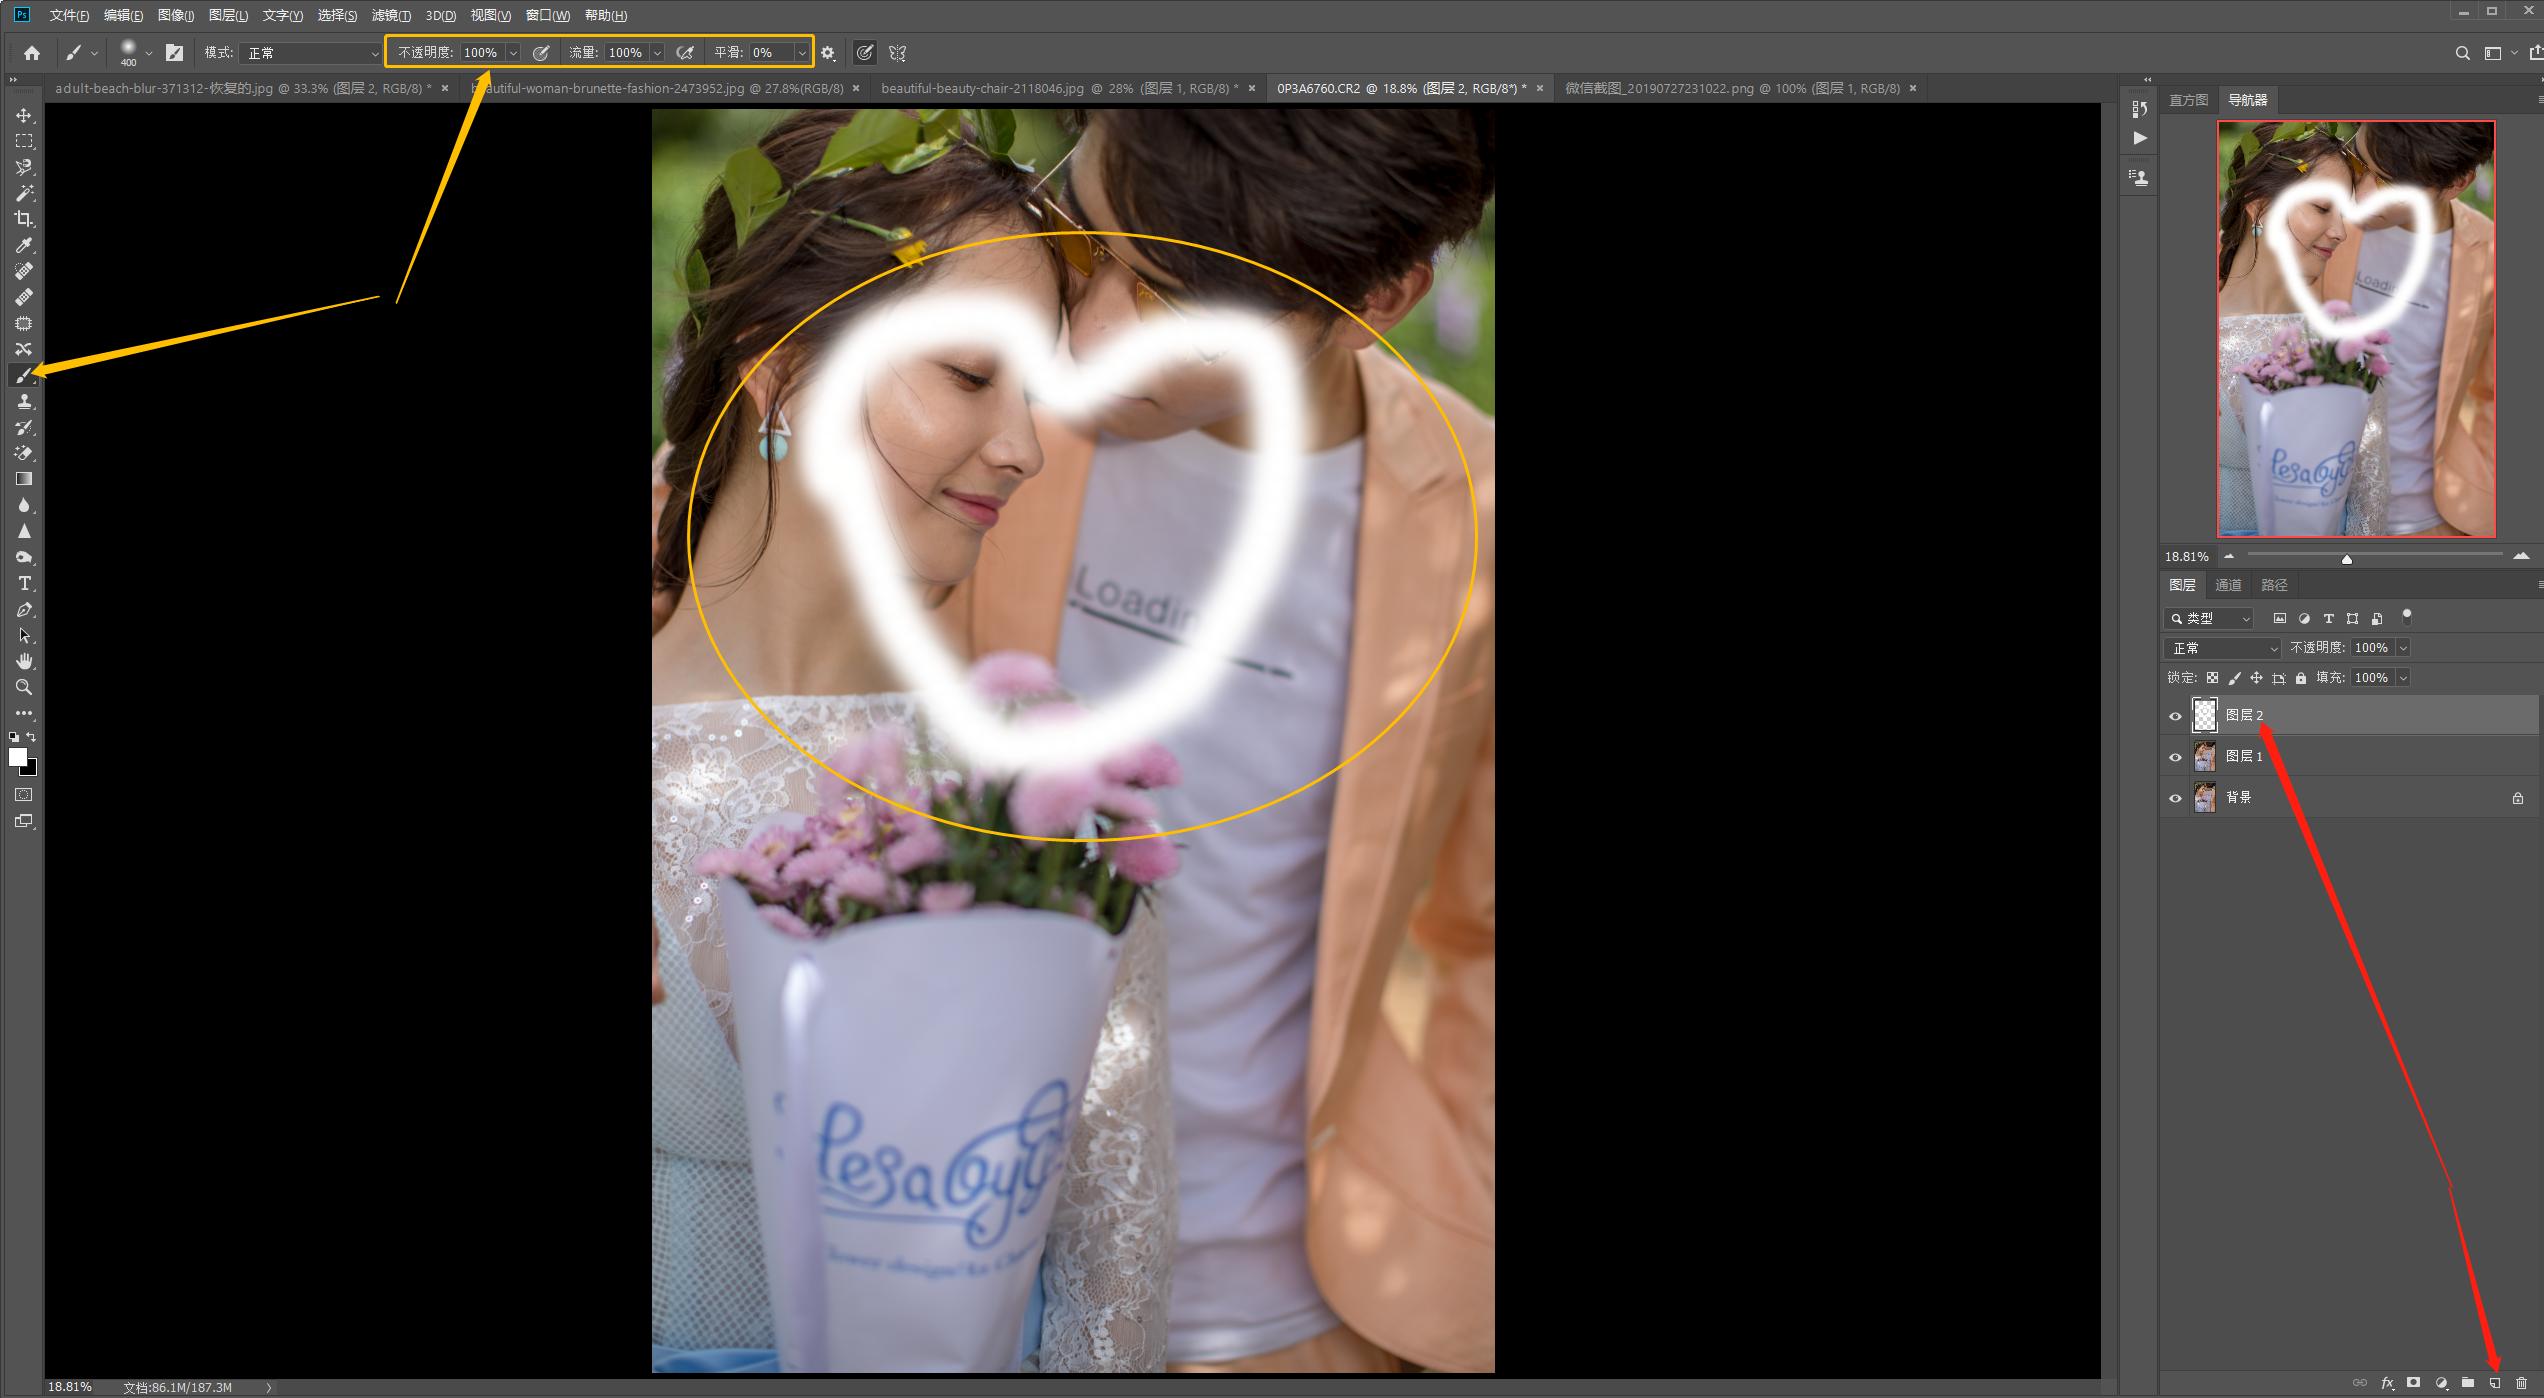Switch to the 通道 panel tab
Viewport: 2544px width, 1398px height.
click(2228, 585)
